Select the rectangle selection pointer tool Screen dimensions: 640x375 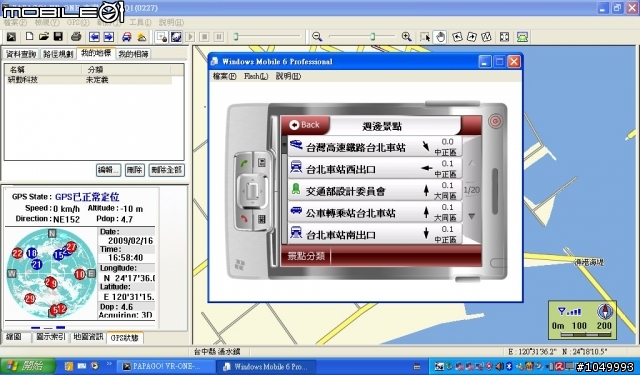coord(425,37)
